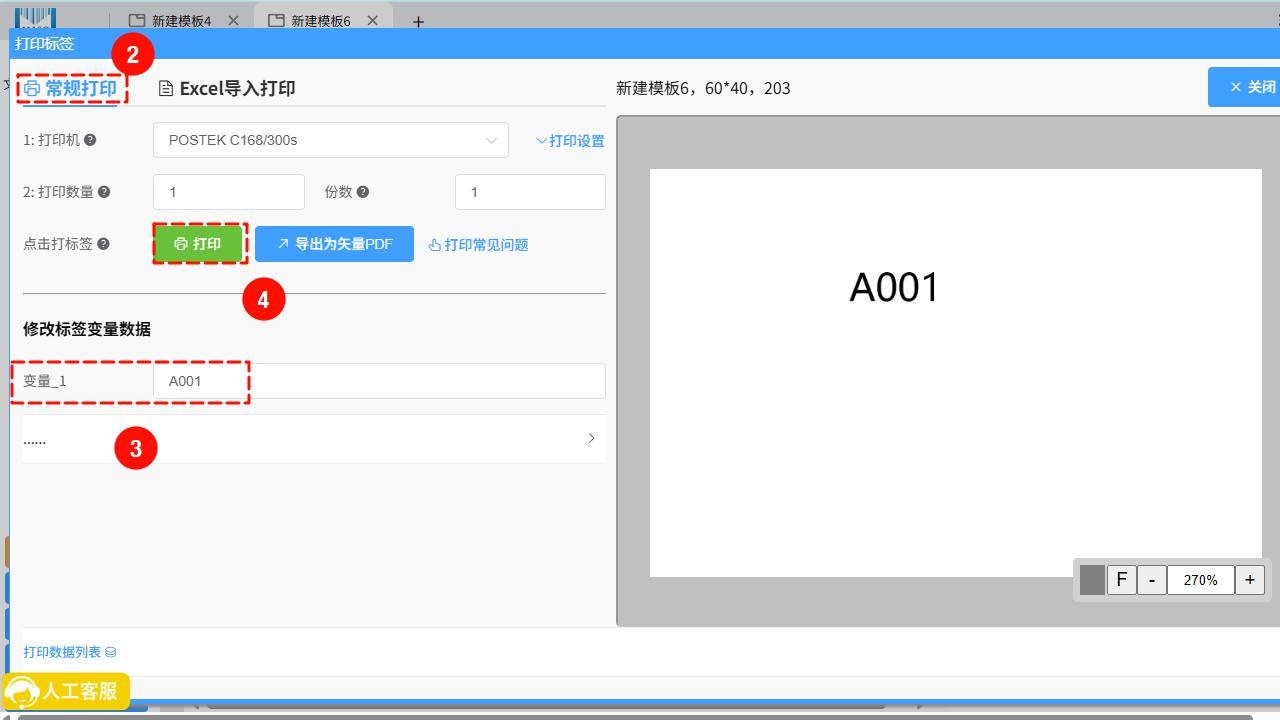The height and width of the screenshot is (720, 1280).
Task: Zoom in preview with plus button
Action: (1249, 580)
